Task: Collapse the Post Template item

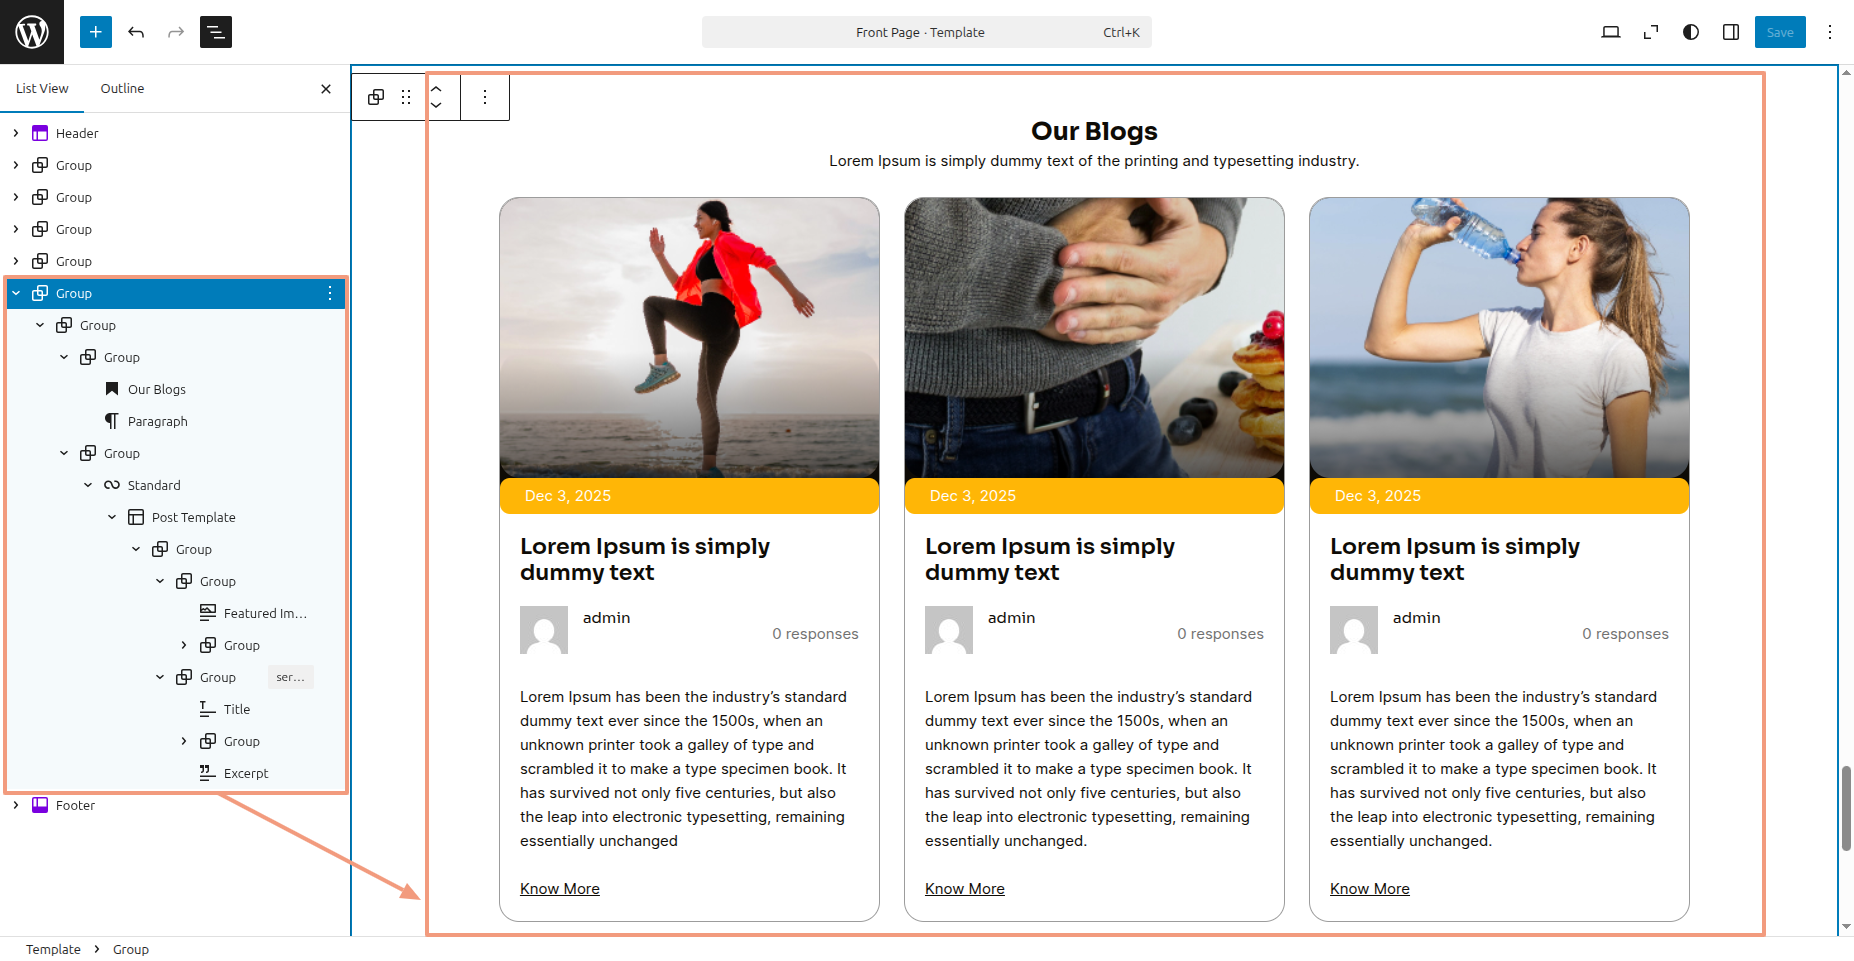Action: point(112,517)
